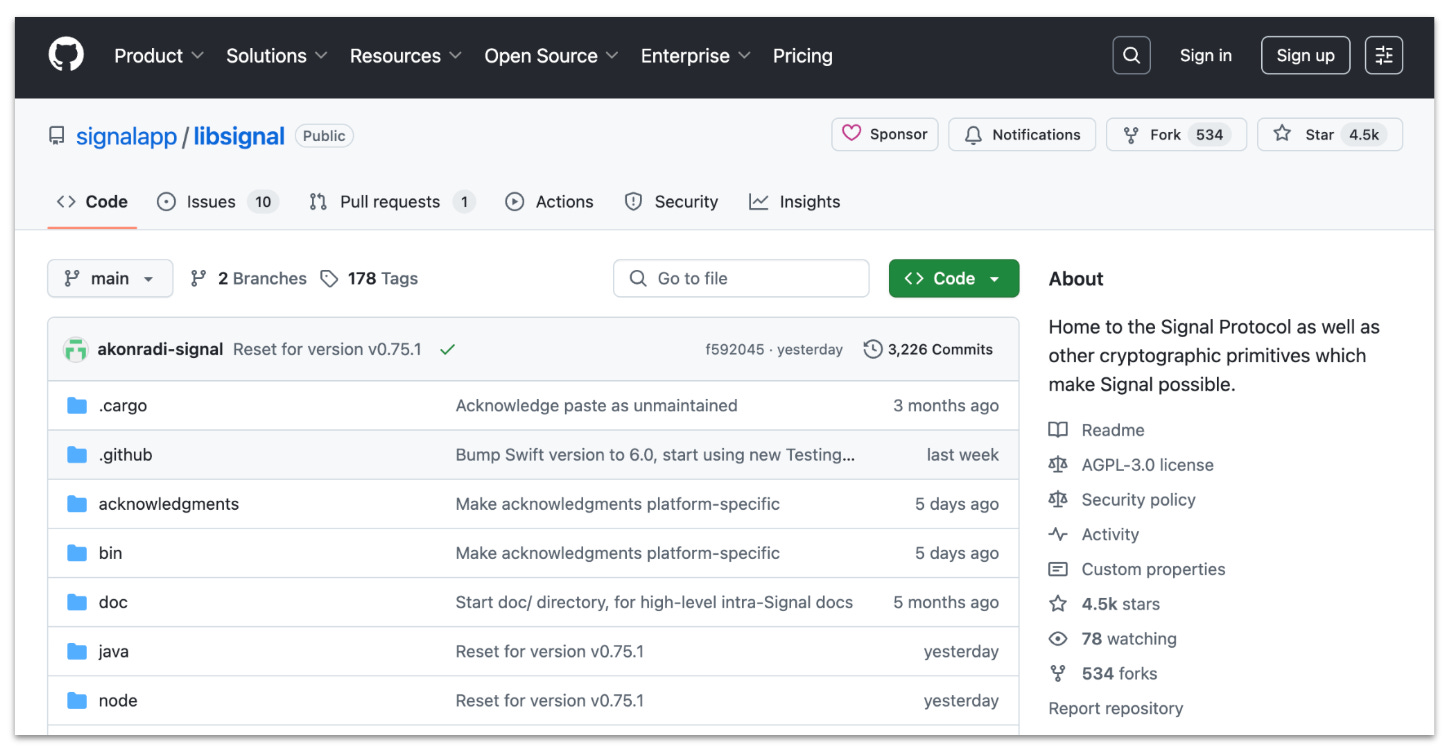
Task: Click the node folder icon
Action: coord(77,700)
